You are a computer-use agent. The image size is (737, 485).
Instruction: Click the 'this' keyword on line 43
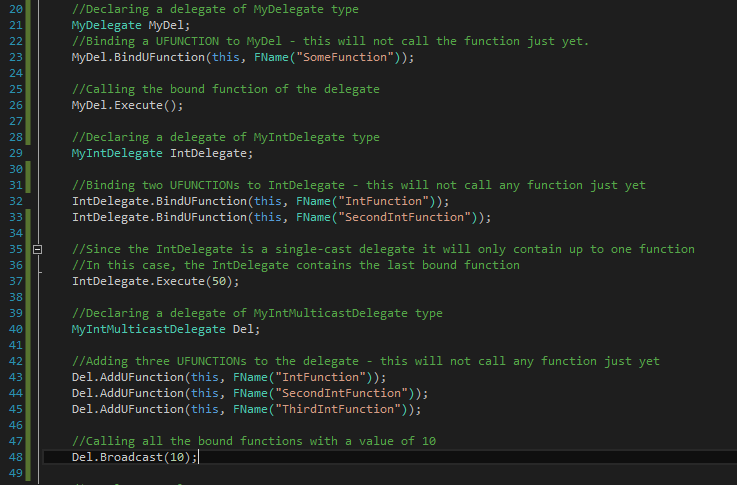(204, 377)
